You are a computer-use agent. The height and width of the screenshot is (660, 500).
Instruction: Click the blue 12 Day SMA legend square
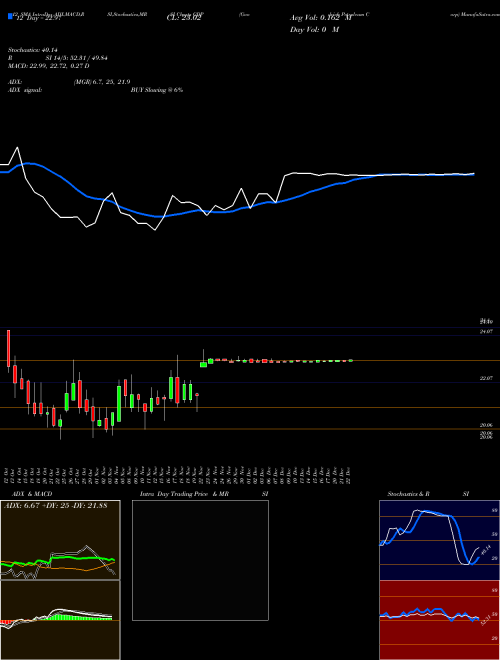[x=10, y=16]
